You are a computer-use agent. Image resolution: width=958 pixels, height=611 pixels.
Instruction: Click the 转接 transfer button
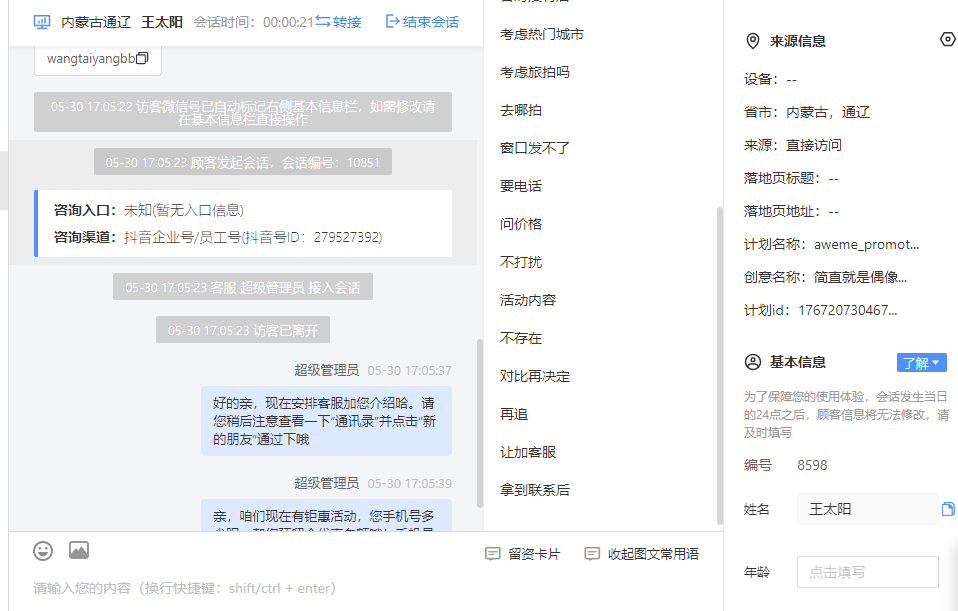point(338,22)
